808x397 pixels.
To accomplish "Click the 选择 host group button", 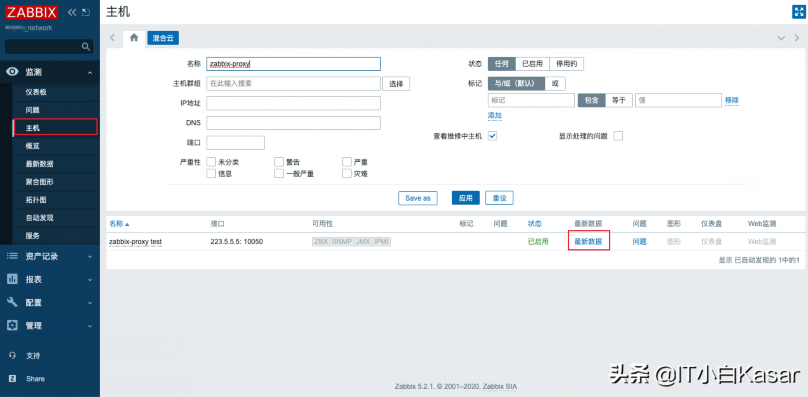I will point(396,84).
